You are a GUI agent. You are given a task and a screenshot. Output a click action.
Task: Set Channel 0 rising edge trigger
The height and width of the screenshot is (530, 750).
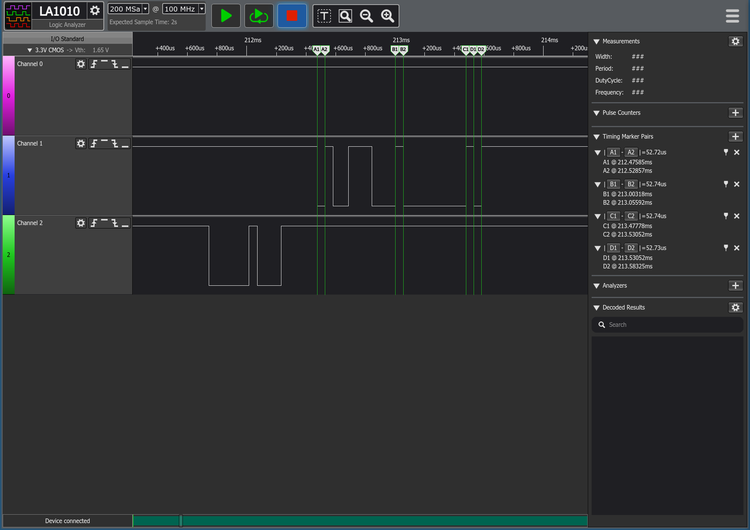94,64
